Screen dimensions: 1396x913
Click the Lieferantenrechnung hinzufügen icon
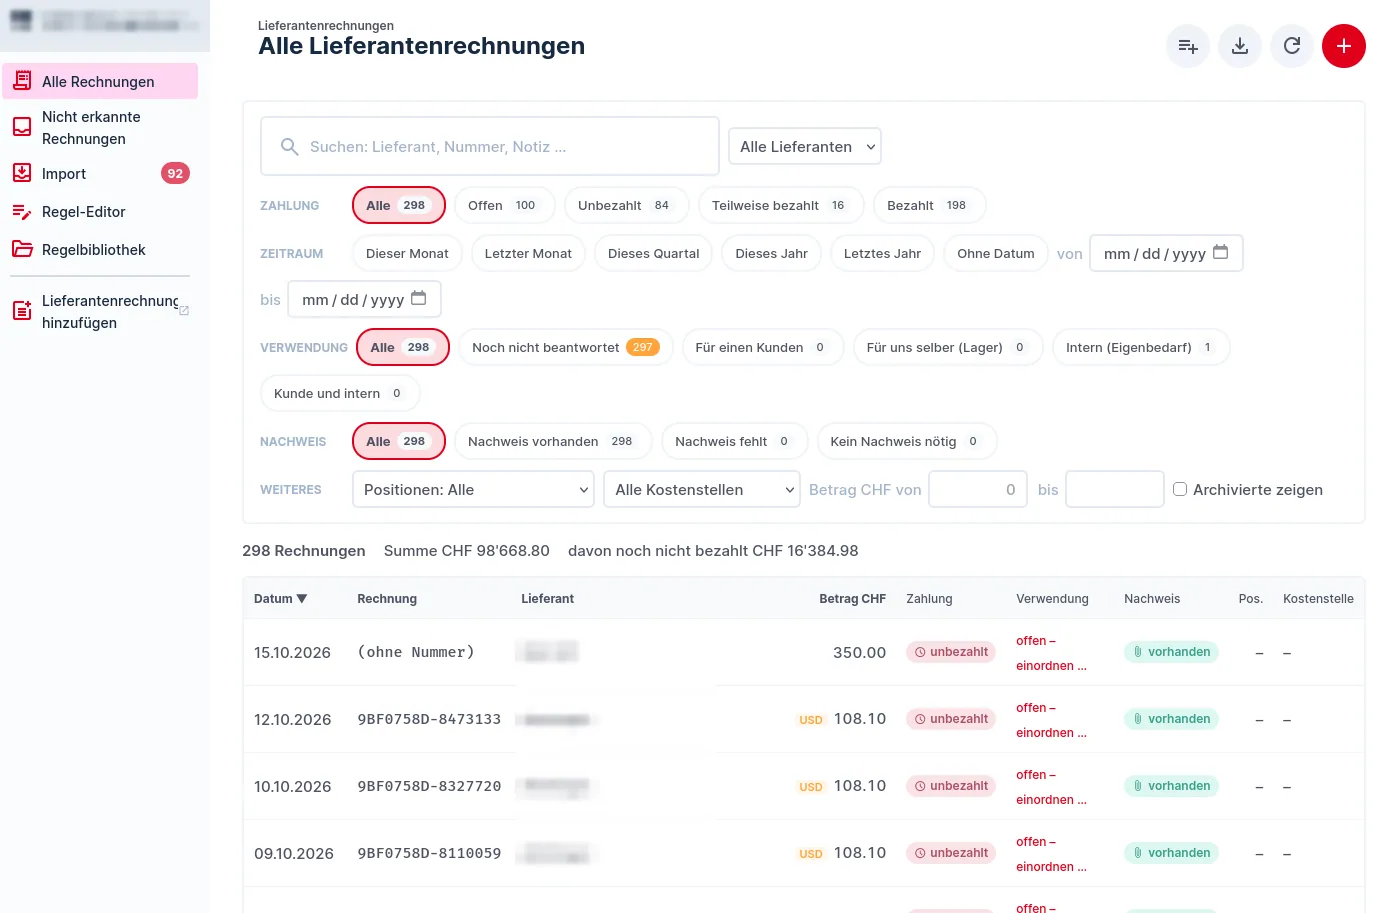pos(22,311)
